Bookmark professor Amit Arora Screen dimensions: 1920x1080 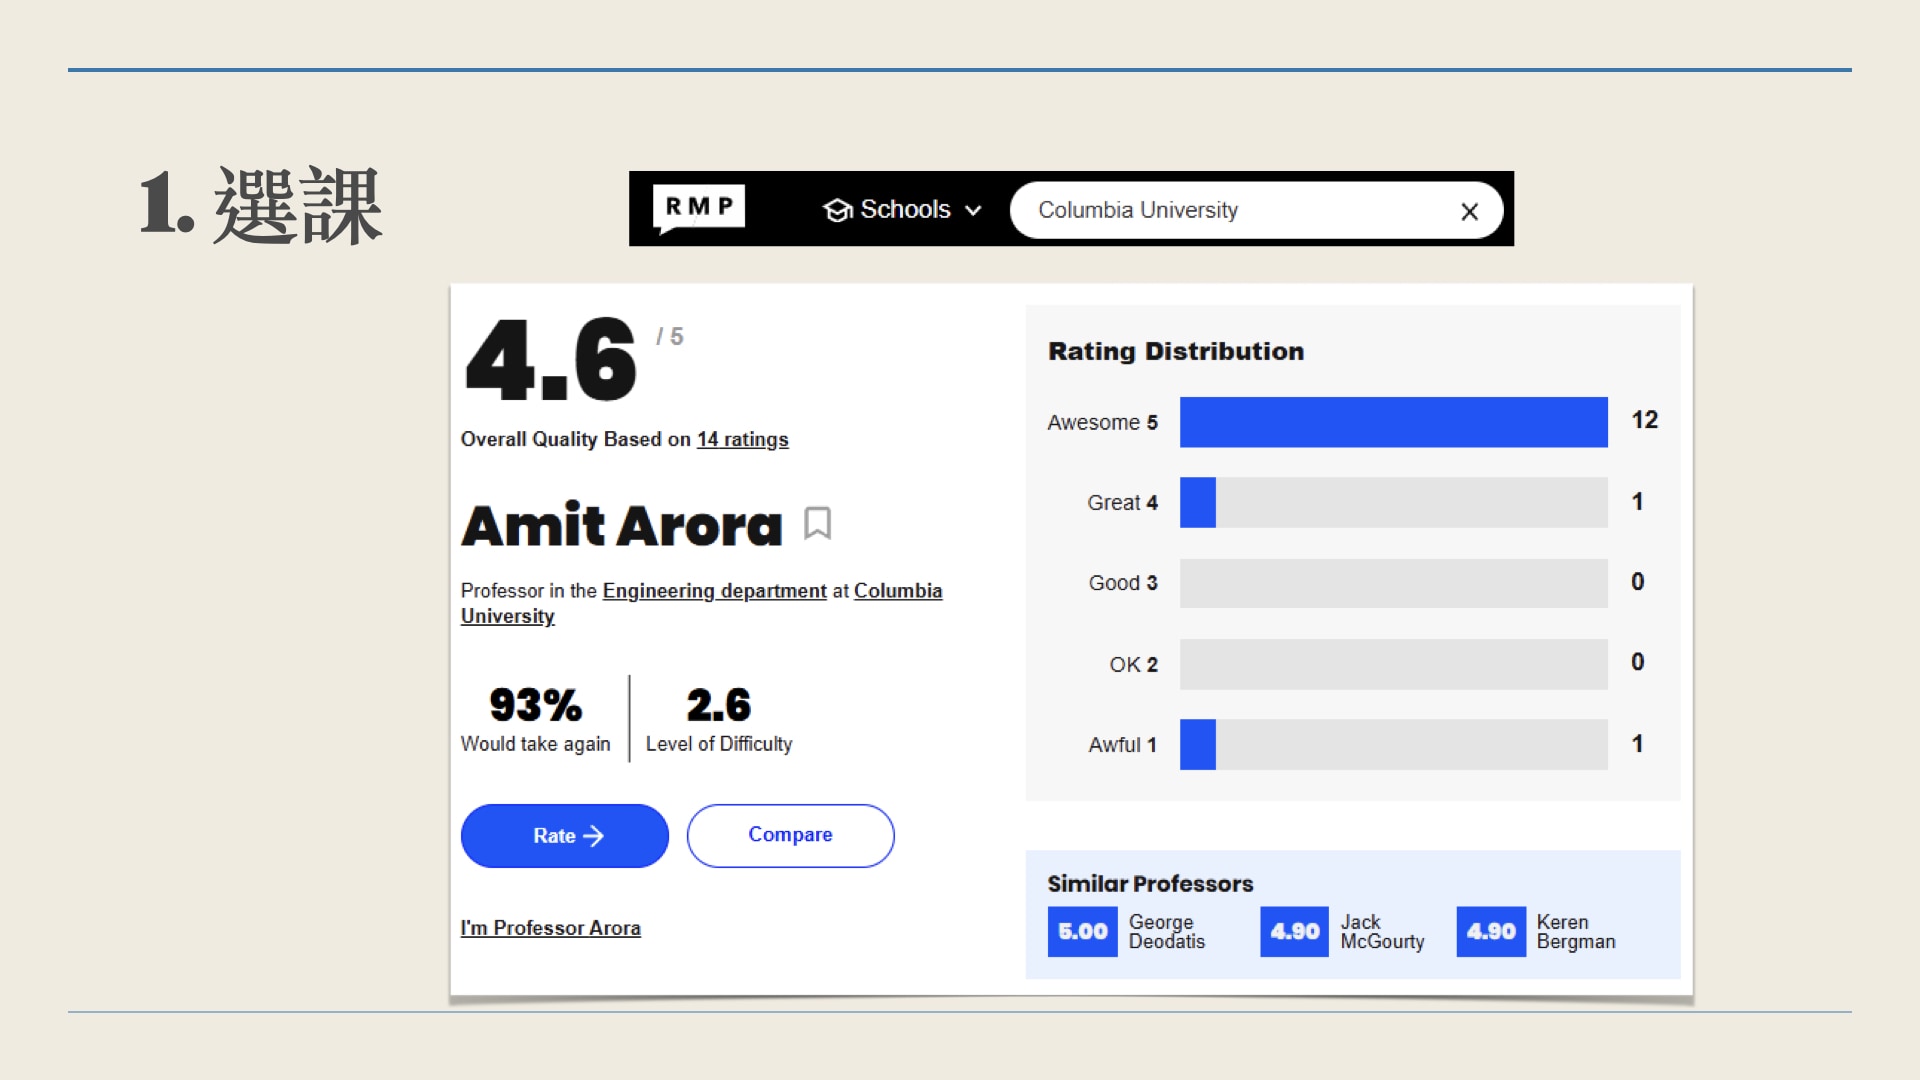tap(817, 523)
